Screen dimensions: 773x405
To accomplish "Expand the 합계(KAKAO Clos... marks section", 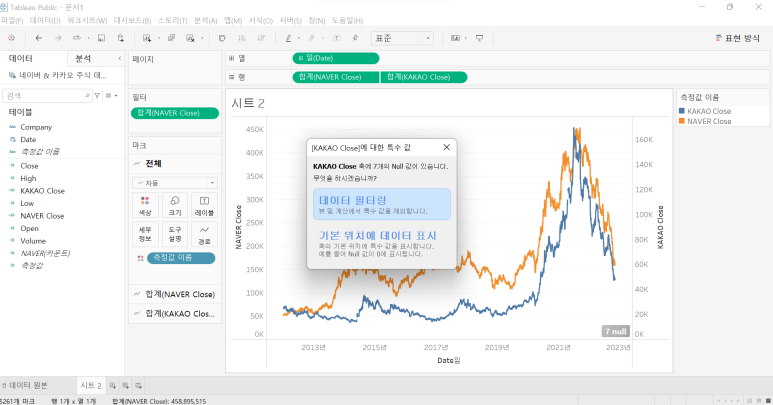I will [175, 314].
